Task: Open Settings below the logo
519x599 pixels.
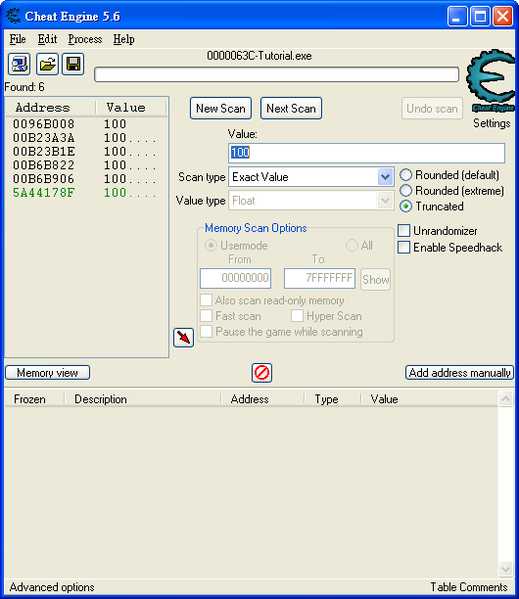Action: pyautogui.click(x=492, y=123)
